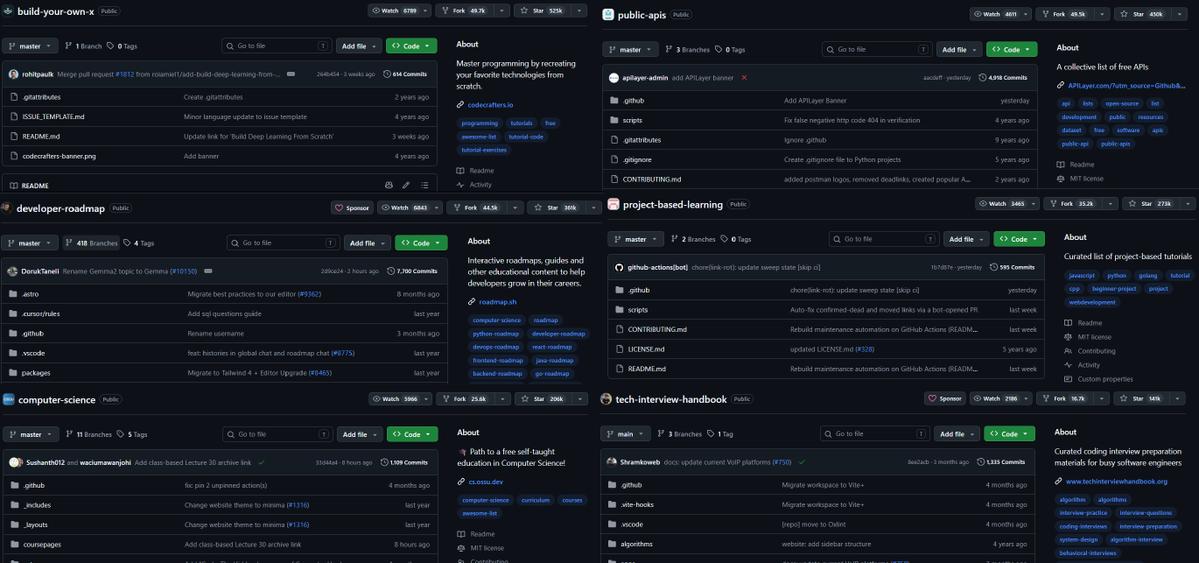Click the tag icon next to 5 Tags in computer-science
The height and width of the screenshot is (563, 1199).
coord(122,434)
